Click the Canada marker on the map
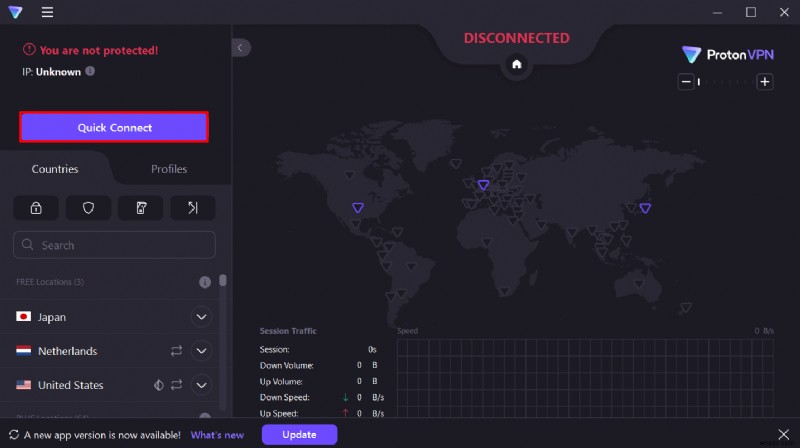 pyautogui.click(x=349, y=175)
